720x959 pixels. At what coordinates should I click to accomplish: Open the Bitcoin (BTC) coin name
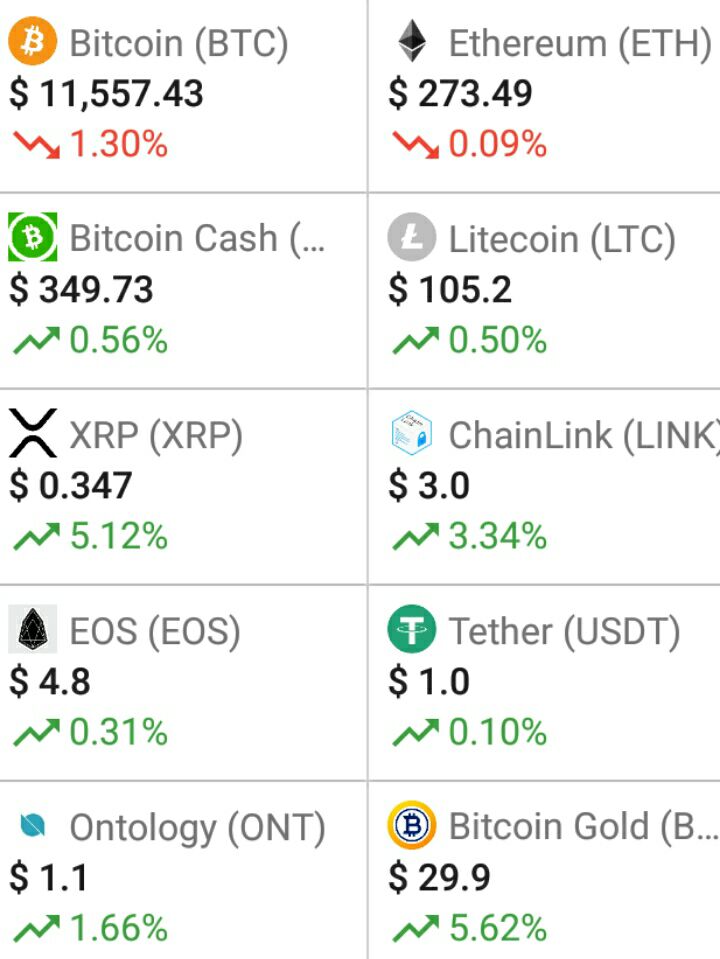click(x=179, y=43)
